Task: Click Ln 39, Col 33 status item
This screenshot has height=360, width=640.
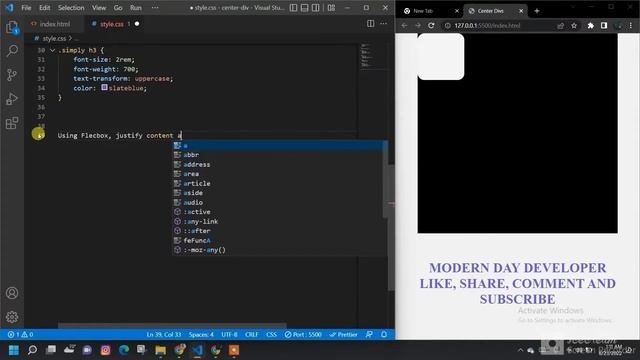Action: [x=164, y=334]
